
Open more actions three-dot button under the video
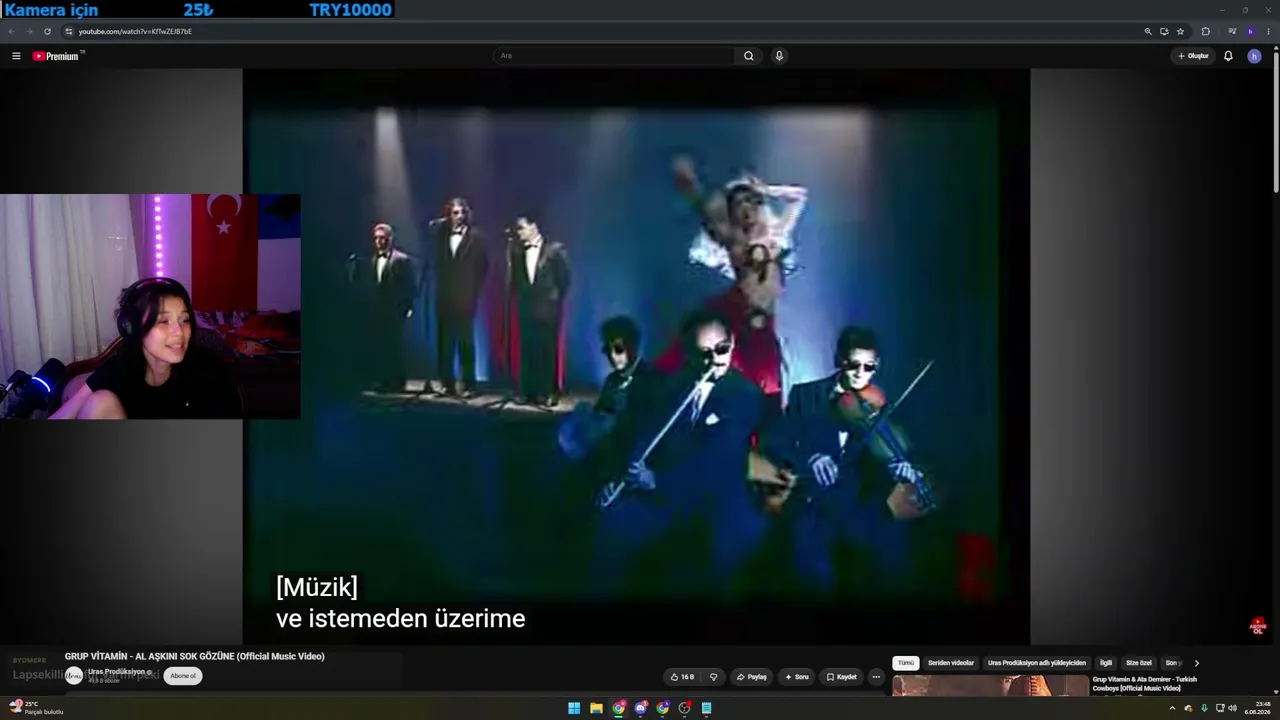click(x=876, y=677)
